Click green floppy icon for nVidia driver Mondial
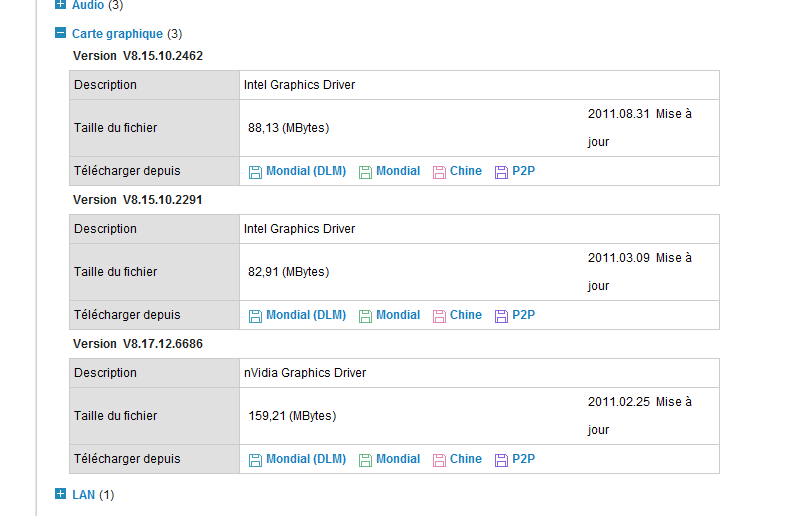798x516 pixels. coord(365,460)
